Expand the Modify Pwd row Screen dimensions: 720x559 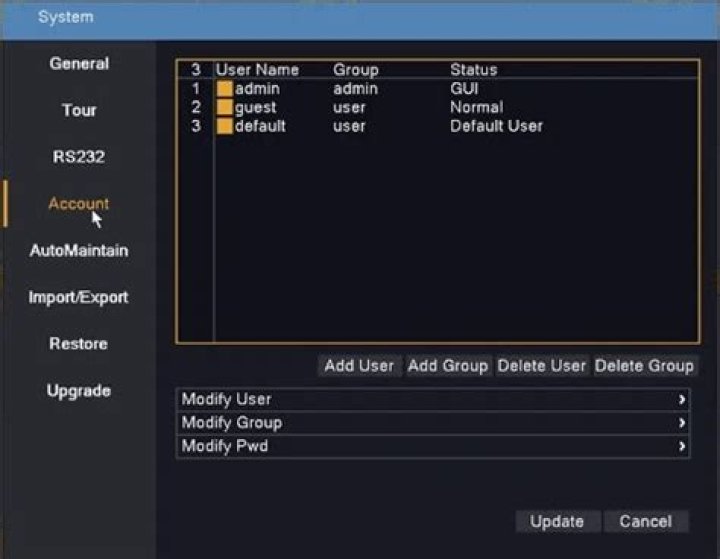pyautogui.click(x=434, y=447)
